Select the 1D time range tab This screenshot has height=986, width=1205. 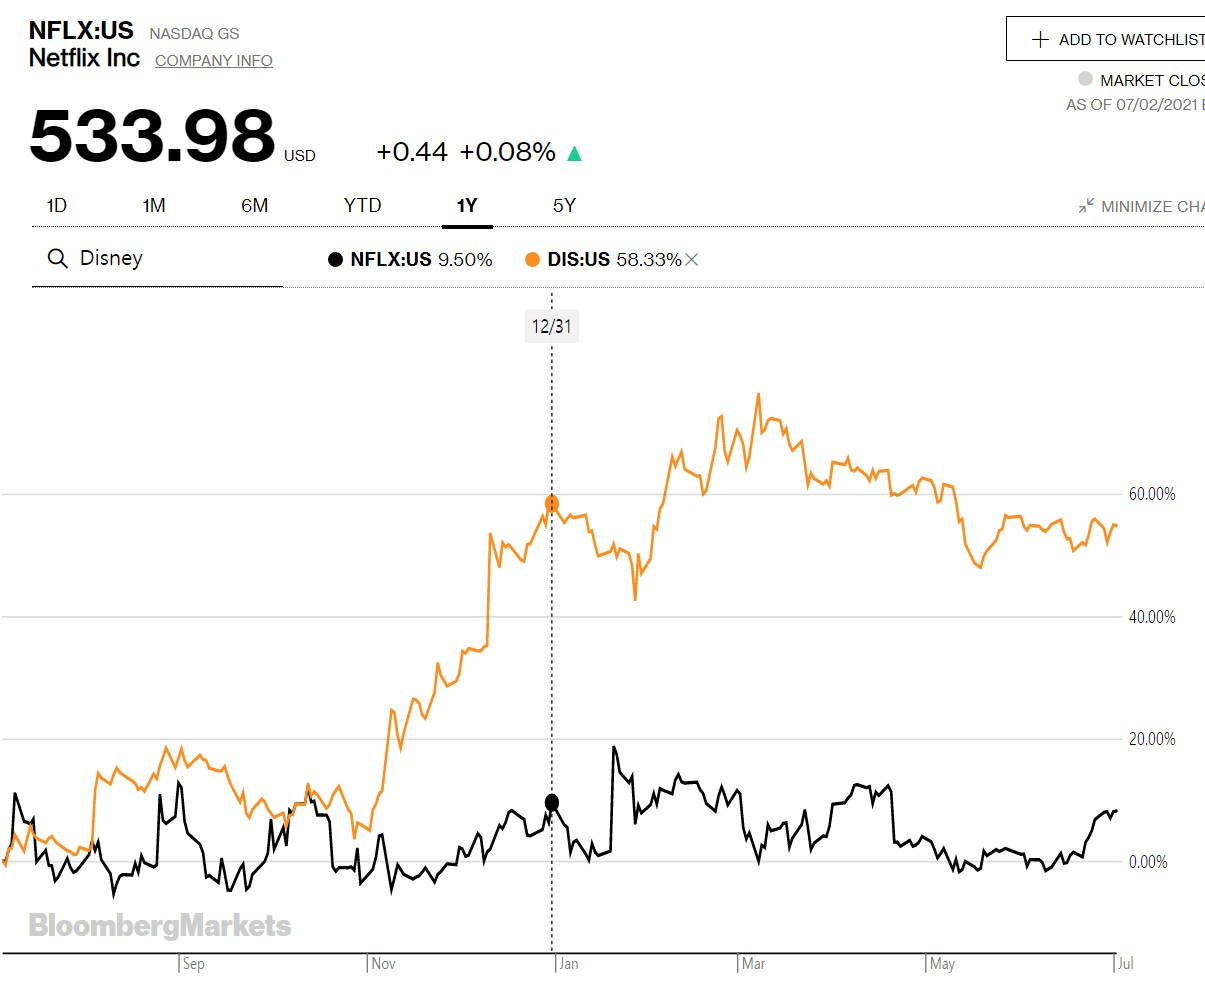[x=57, y=205]
